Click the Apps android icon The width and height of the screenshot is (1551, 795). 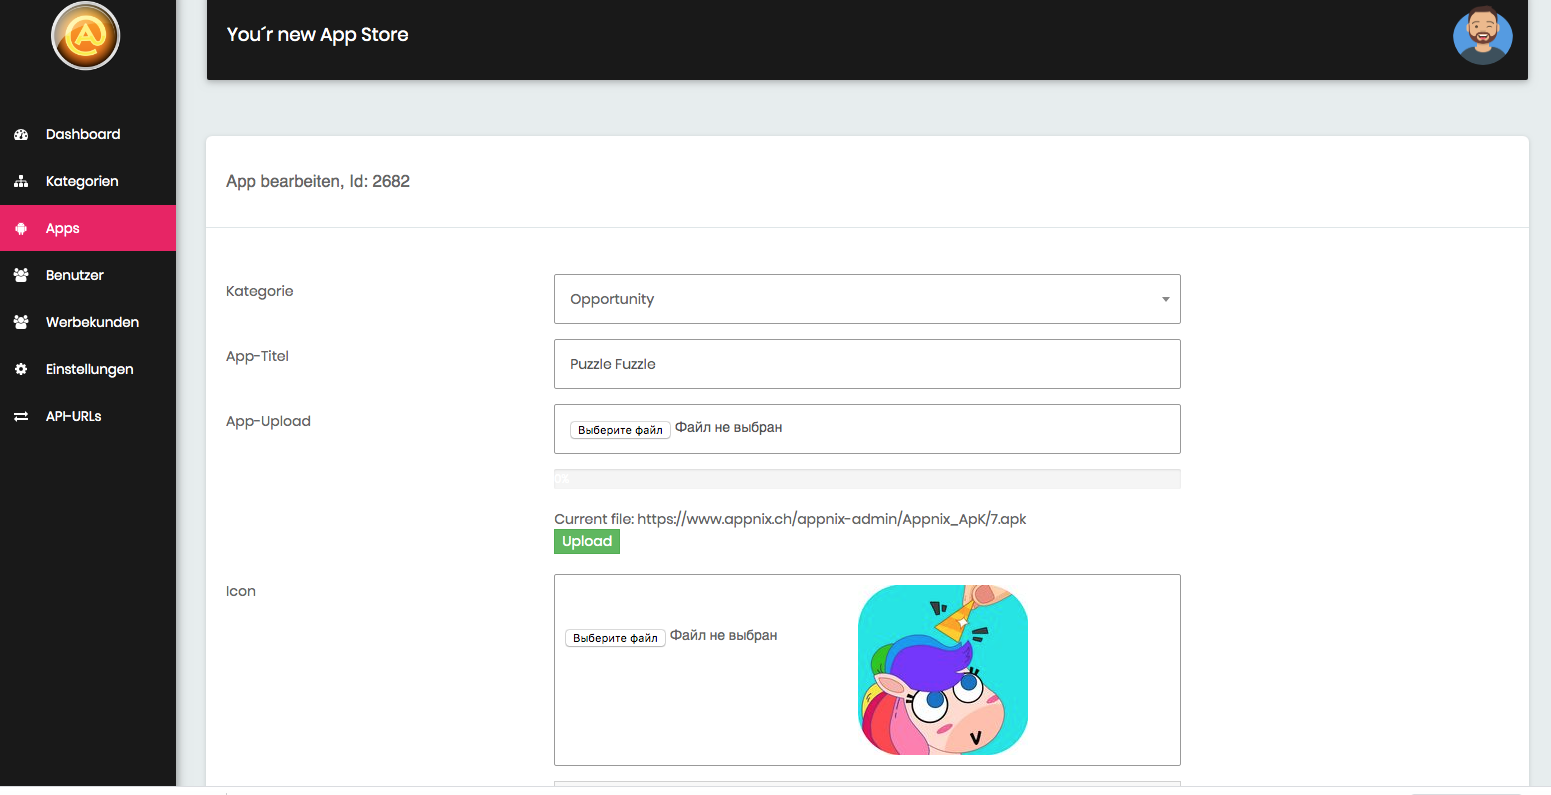pyautogui.click(x=21, y=229)
